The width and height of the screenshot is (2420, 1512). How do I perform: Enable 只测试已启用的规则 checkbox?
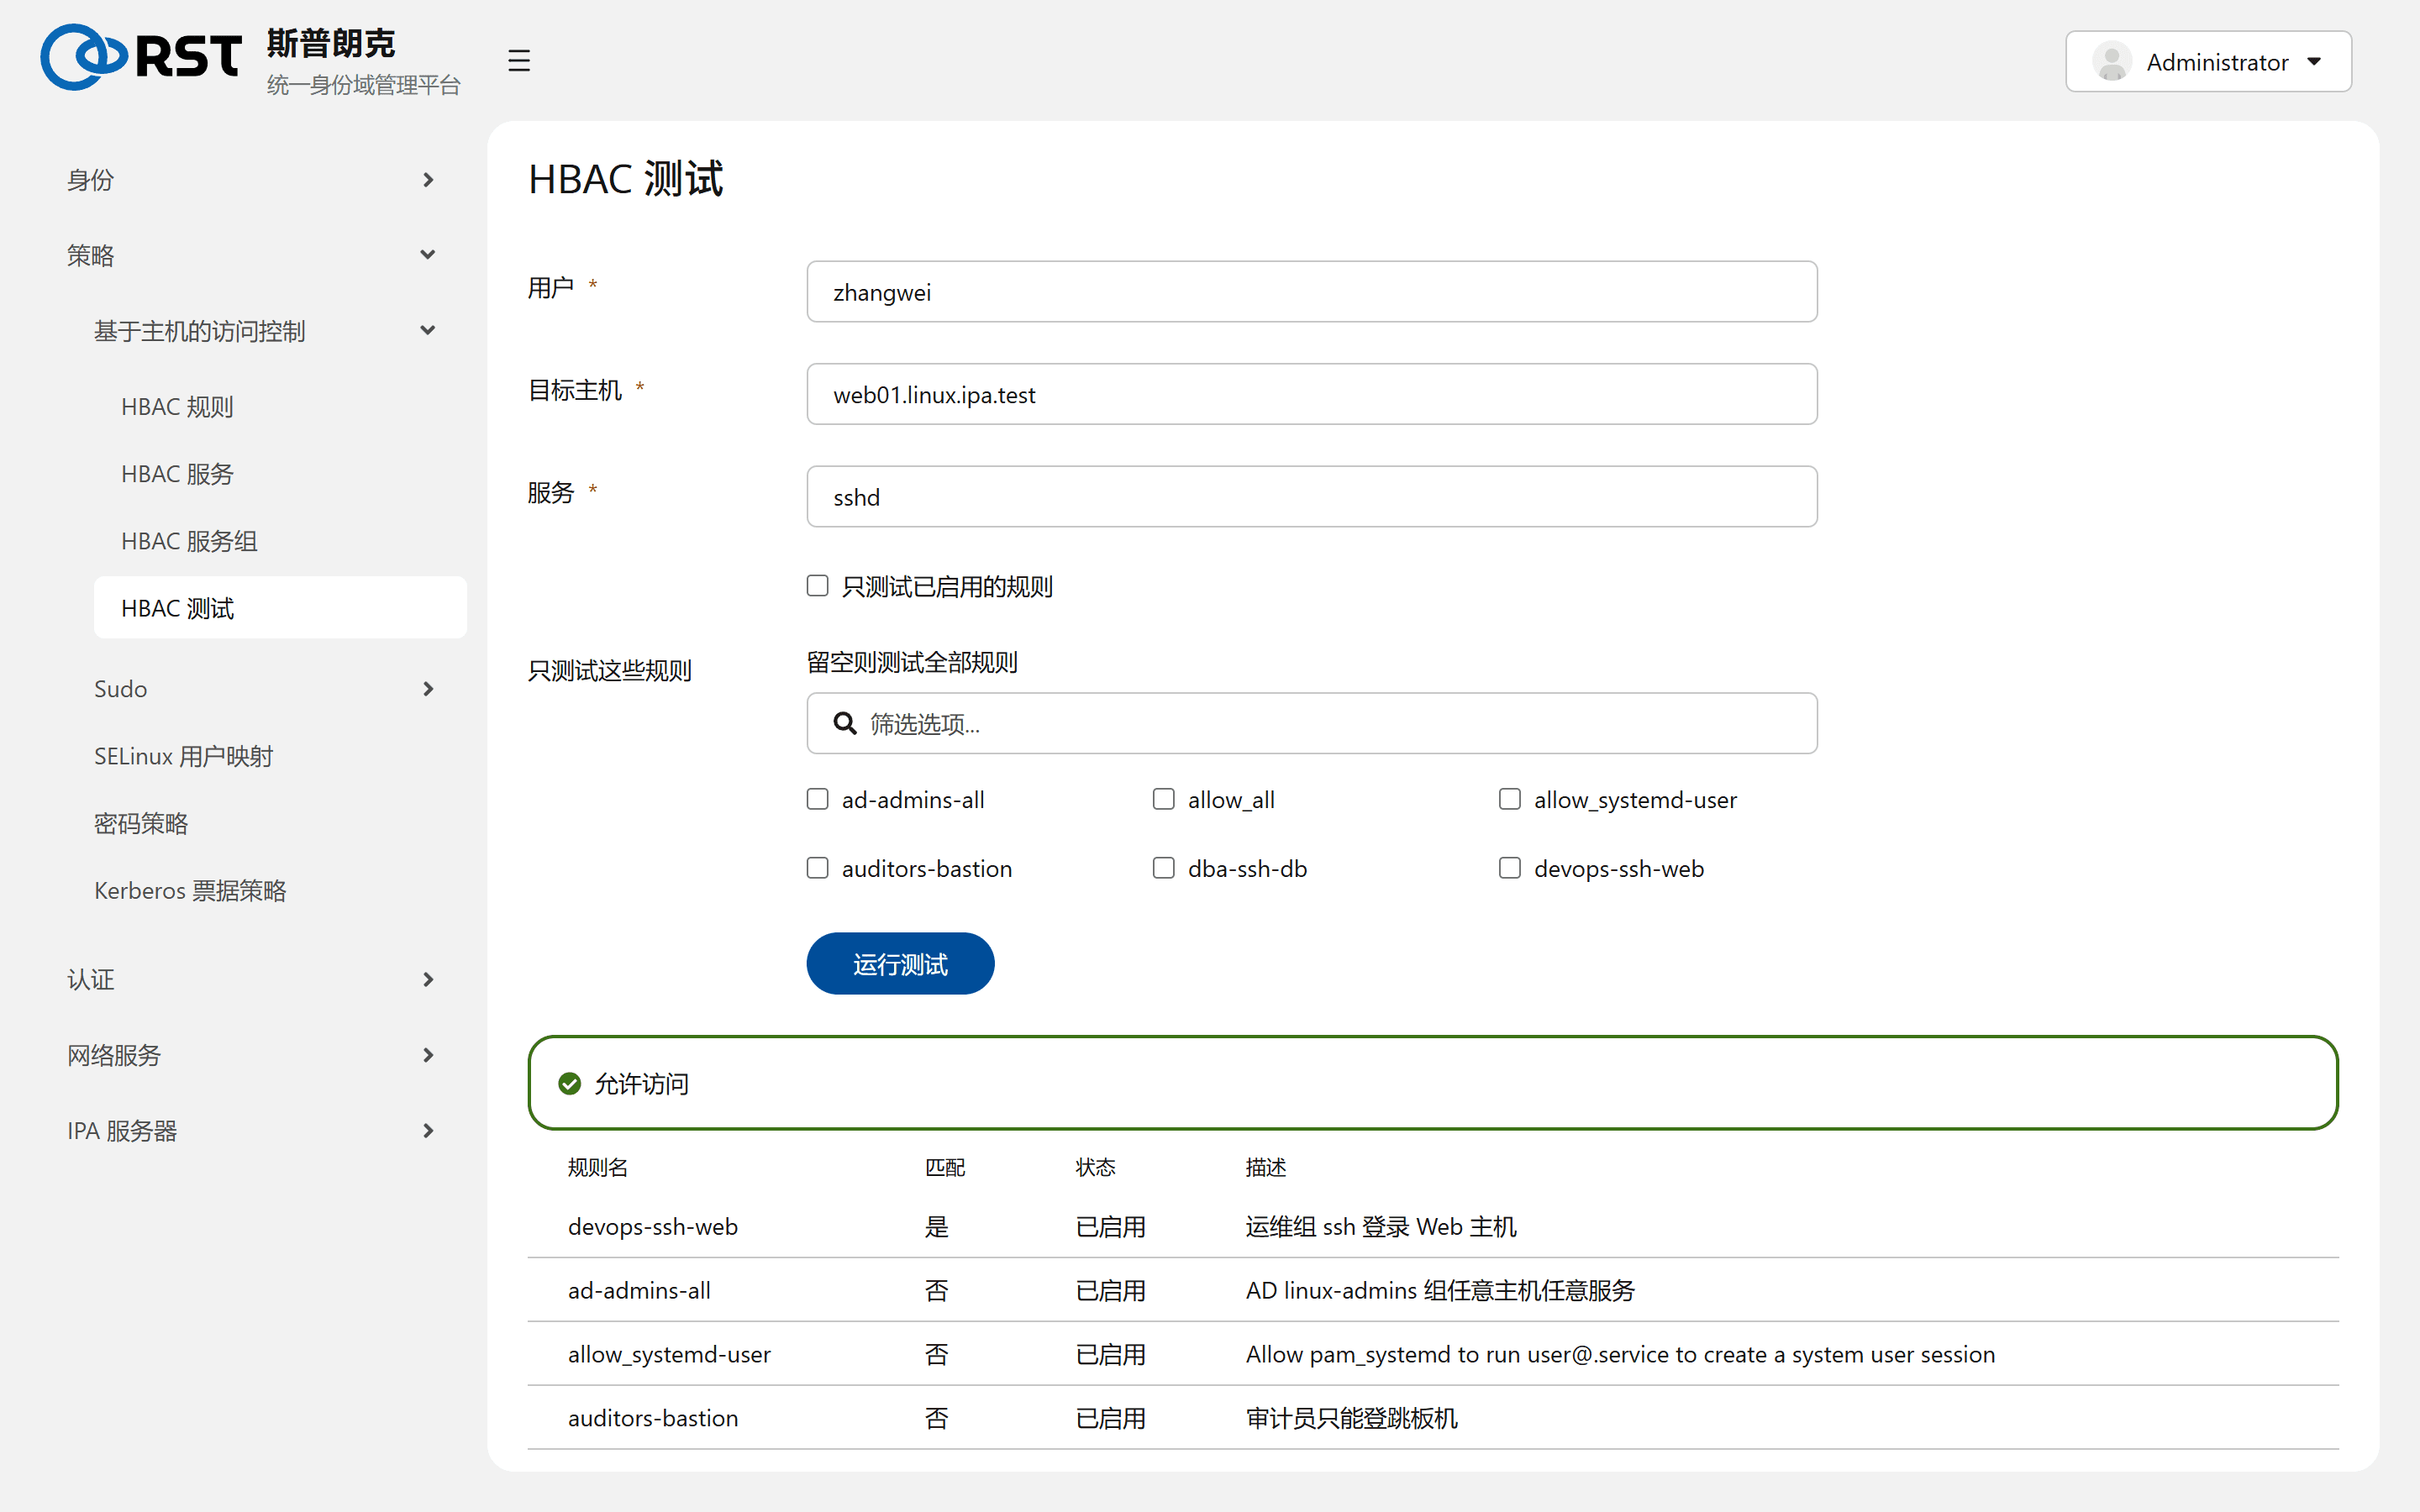(818, 586)
